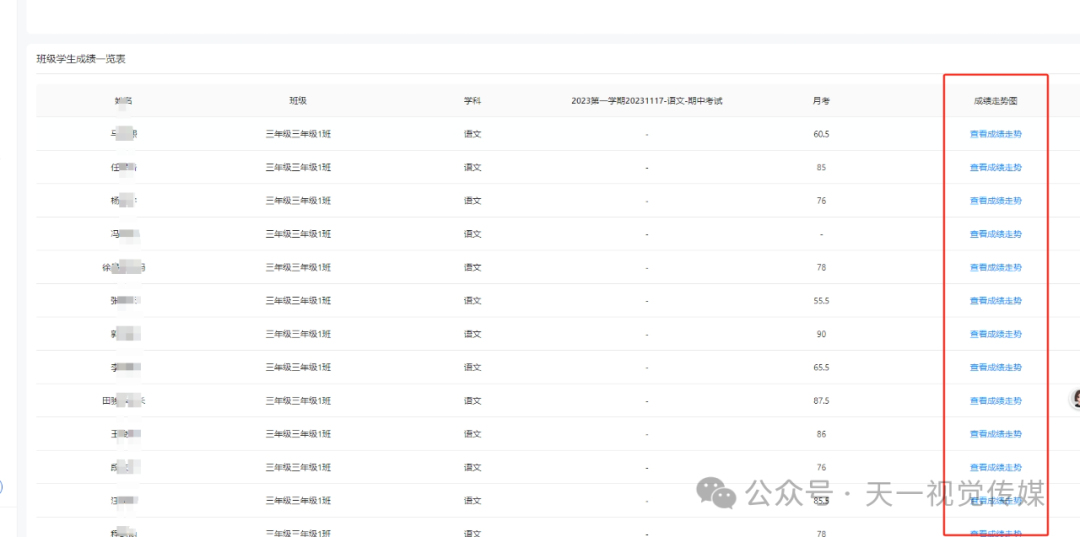Image resolution: width=1080 pixels, height=537 pixels.
Task: Click the 班级 column header
Action: [x=298, y=101]
